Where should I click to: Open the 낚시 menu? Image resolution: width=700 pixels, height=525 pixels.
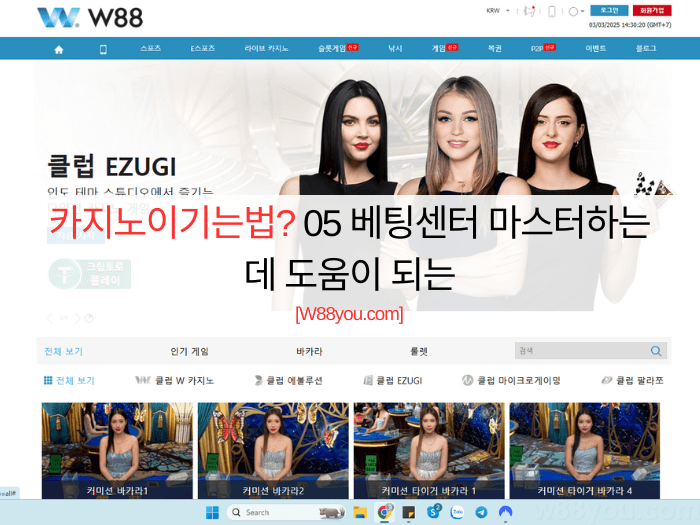[x=395, y=48]
